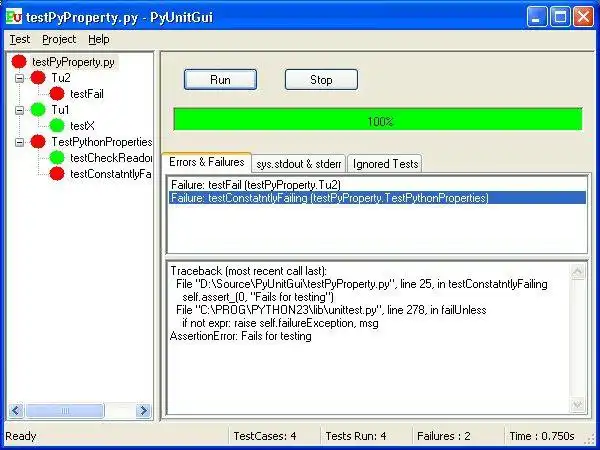Select testPyProperty.py root tree item

click(73, 62)
